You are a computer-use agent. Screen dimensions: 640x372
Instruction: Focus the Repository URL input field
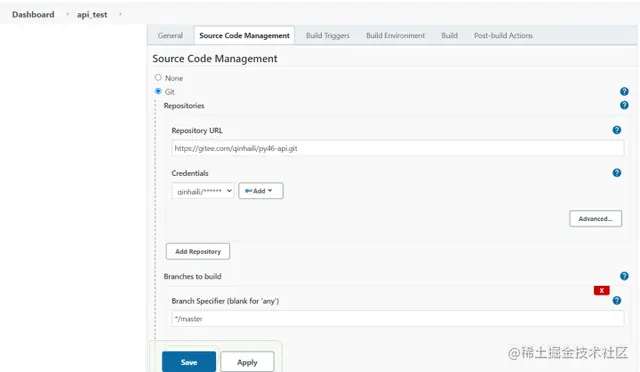[398, 148]
